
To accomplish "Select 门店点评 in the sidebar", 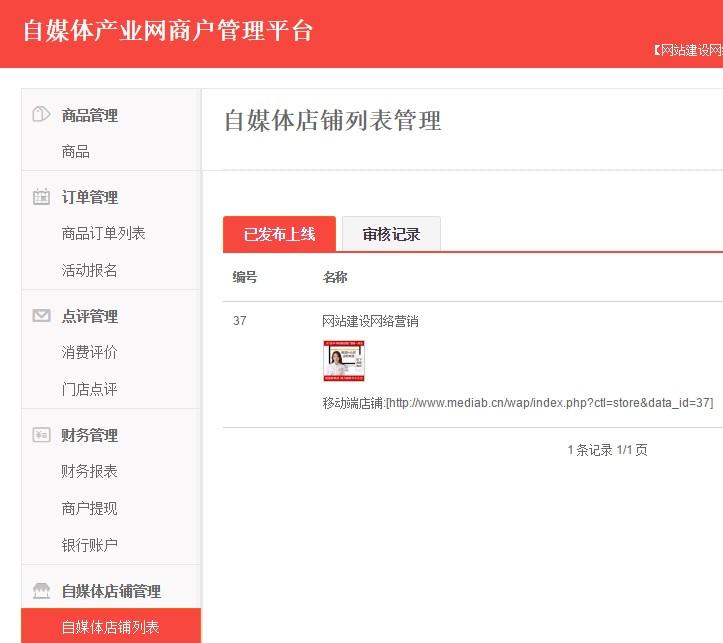I will (x=89, y=389).
